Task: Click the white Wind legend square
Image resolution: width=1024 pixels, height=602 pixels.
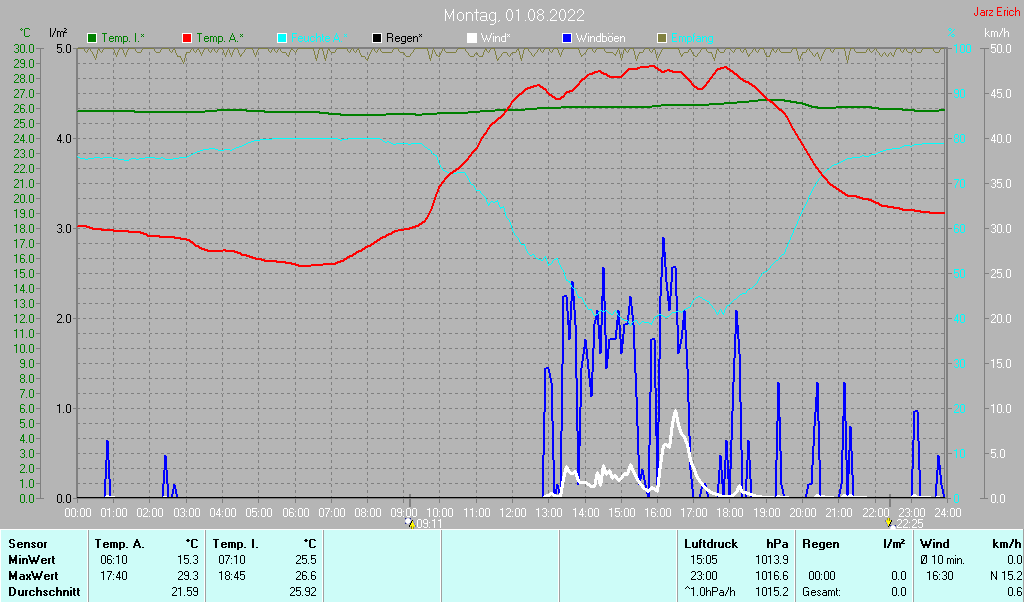Action: click(x=471, y=38)
